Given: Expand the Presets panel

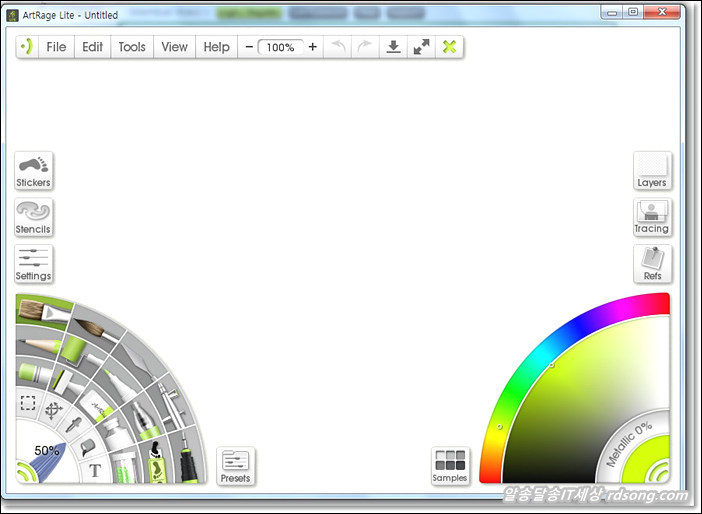Looking at the screenshot, I should (x=236, y=466).
